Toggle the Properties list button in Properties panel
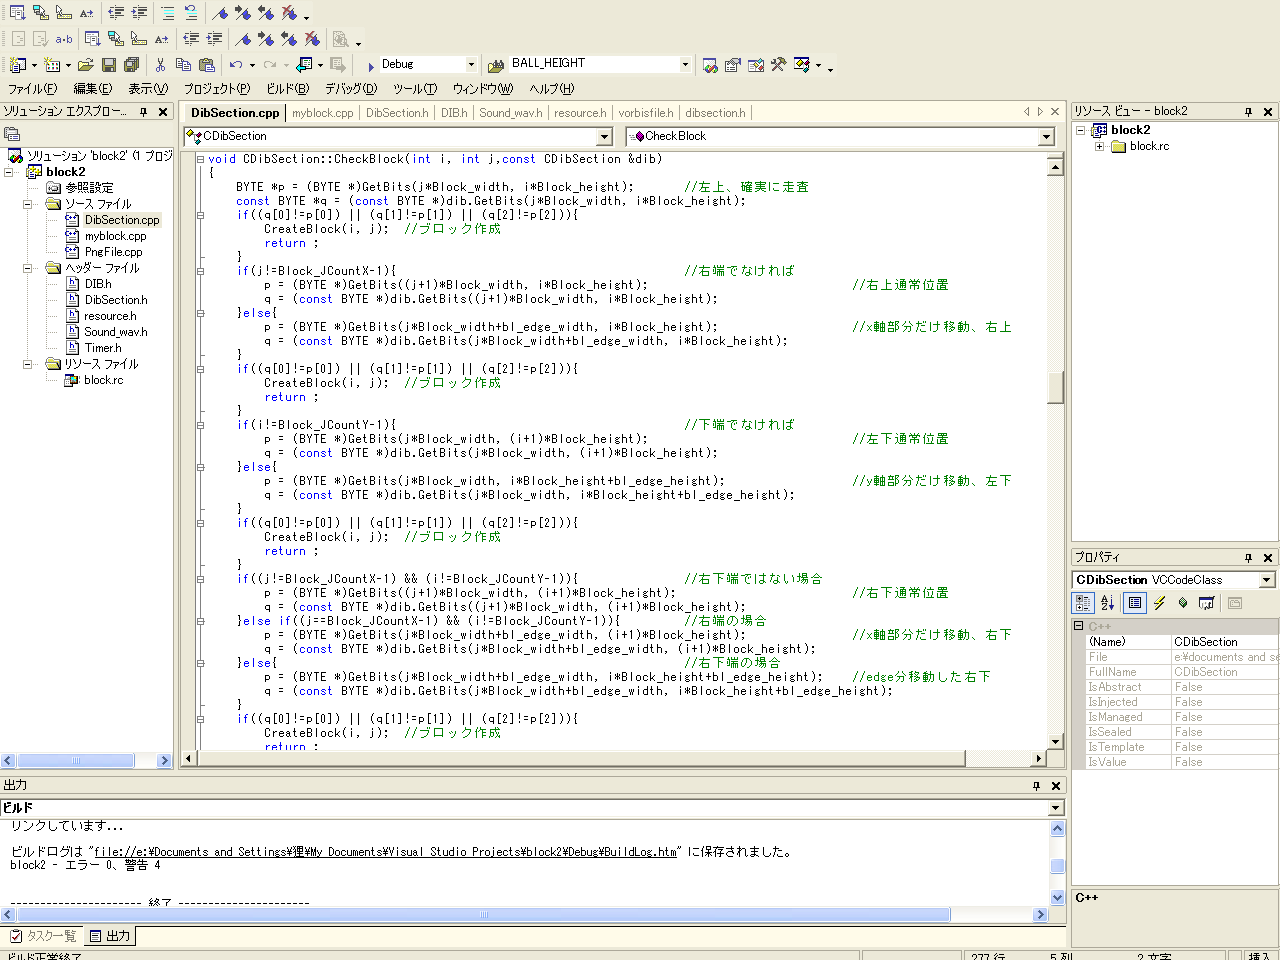The height and width of the screenshot is (960, 1280). [1134, 603]
